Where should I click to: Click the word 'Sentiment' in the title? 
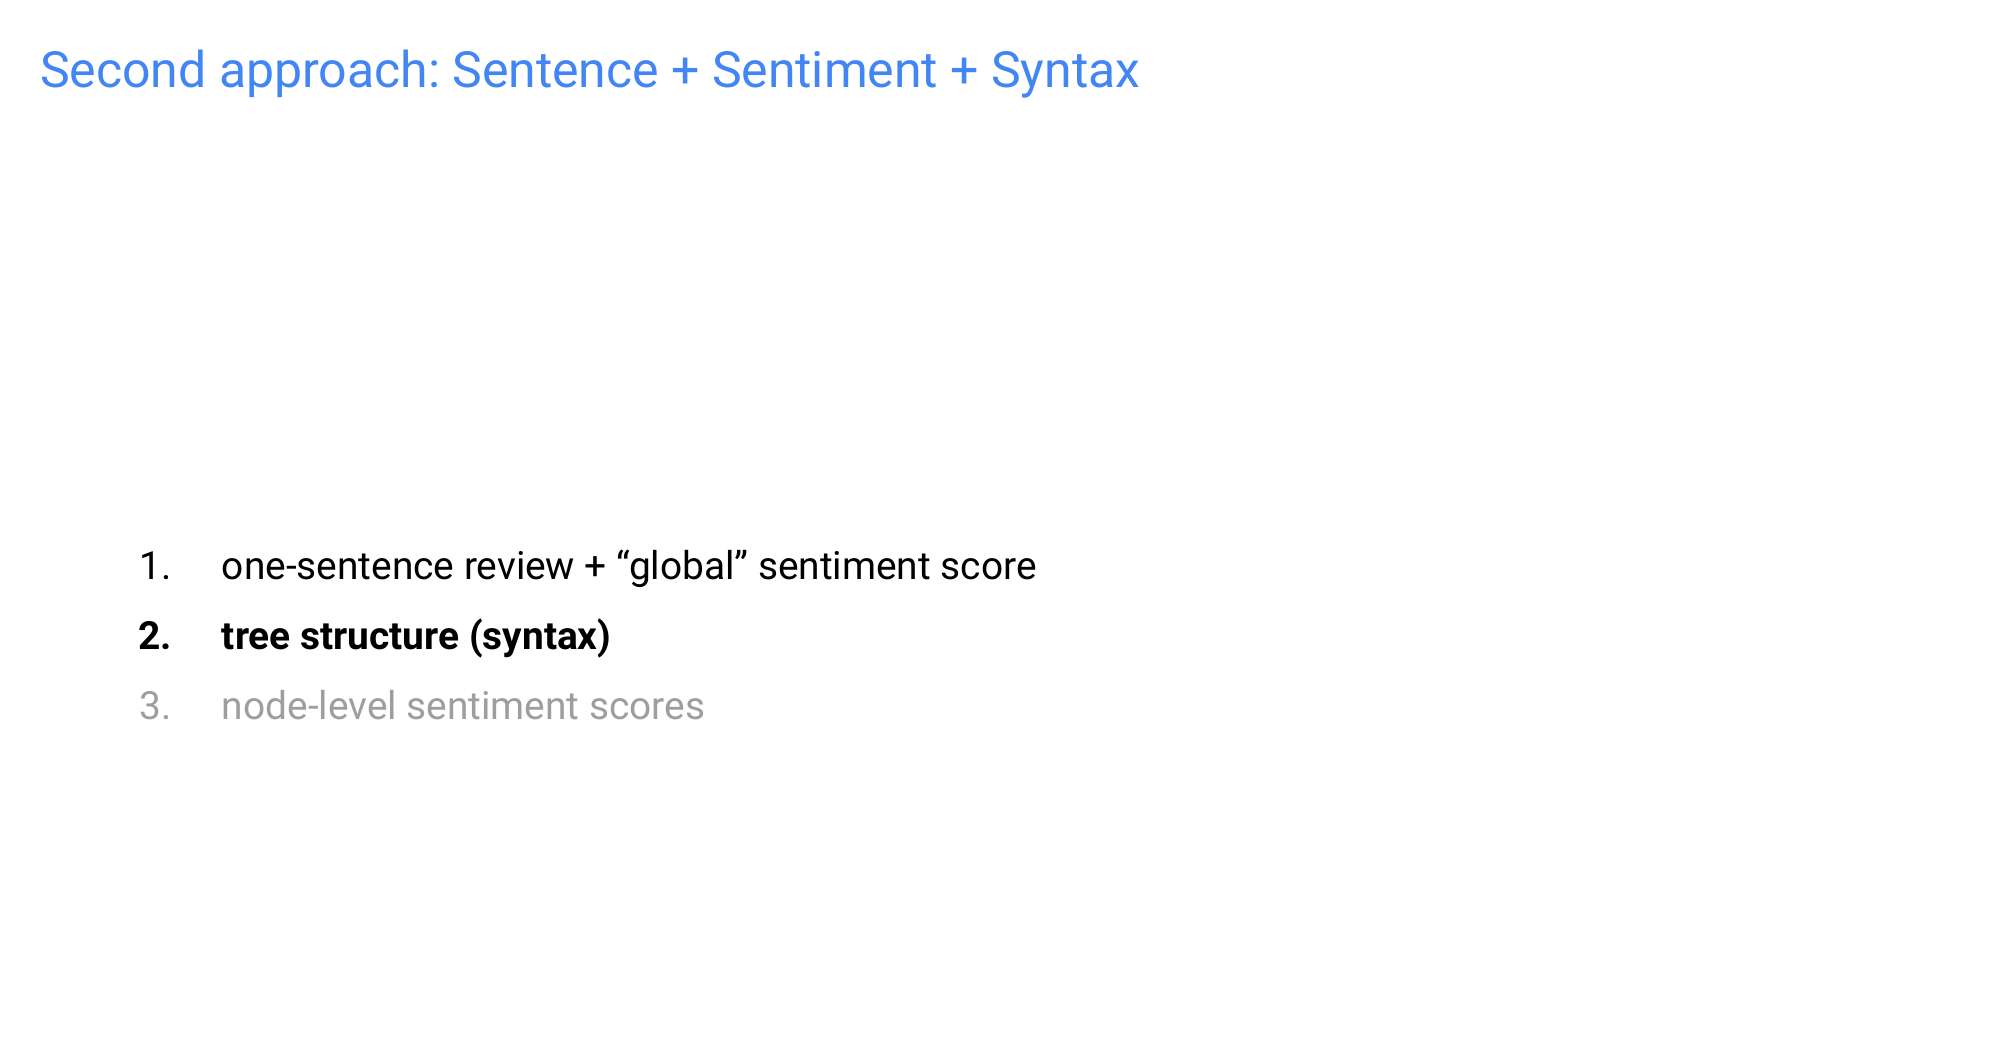tap(824, 71)
